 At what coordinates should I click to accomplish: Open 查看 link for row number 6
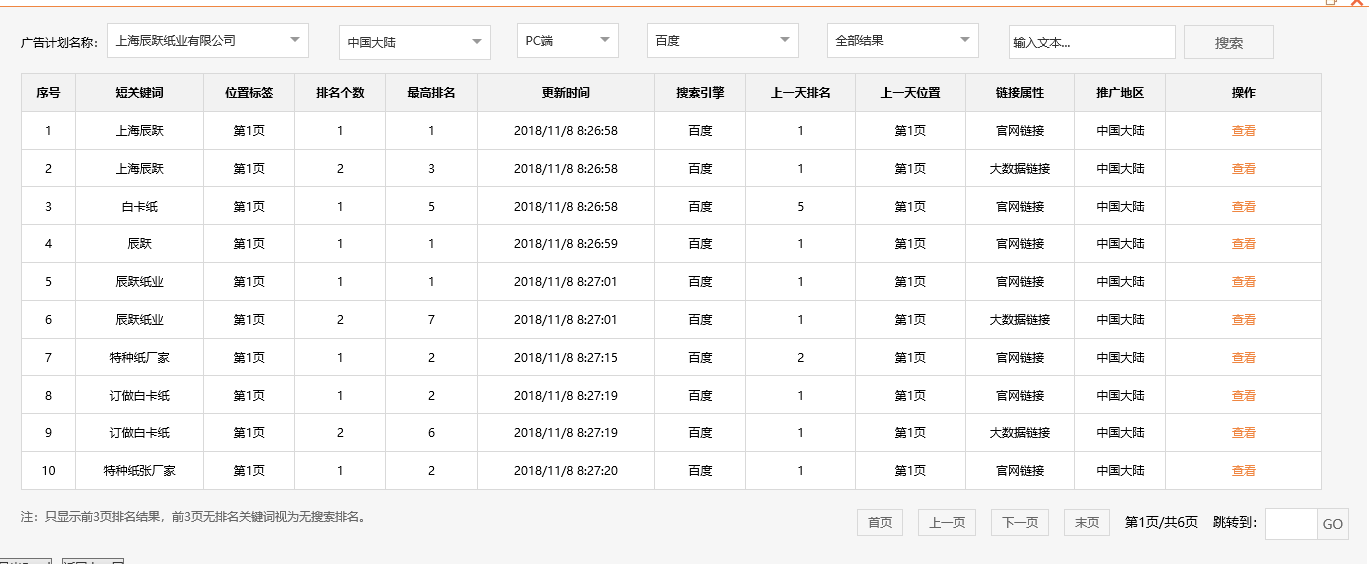[1243, 319]
